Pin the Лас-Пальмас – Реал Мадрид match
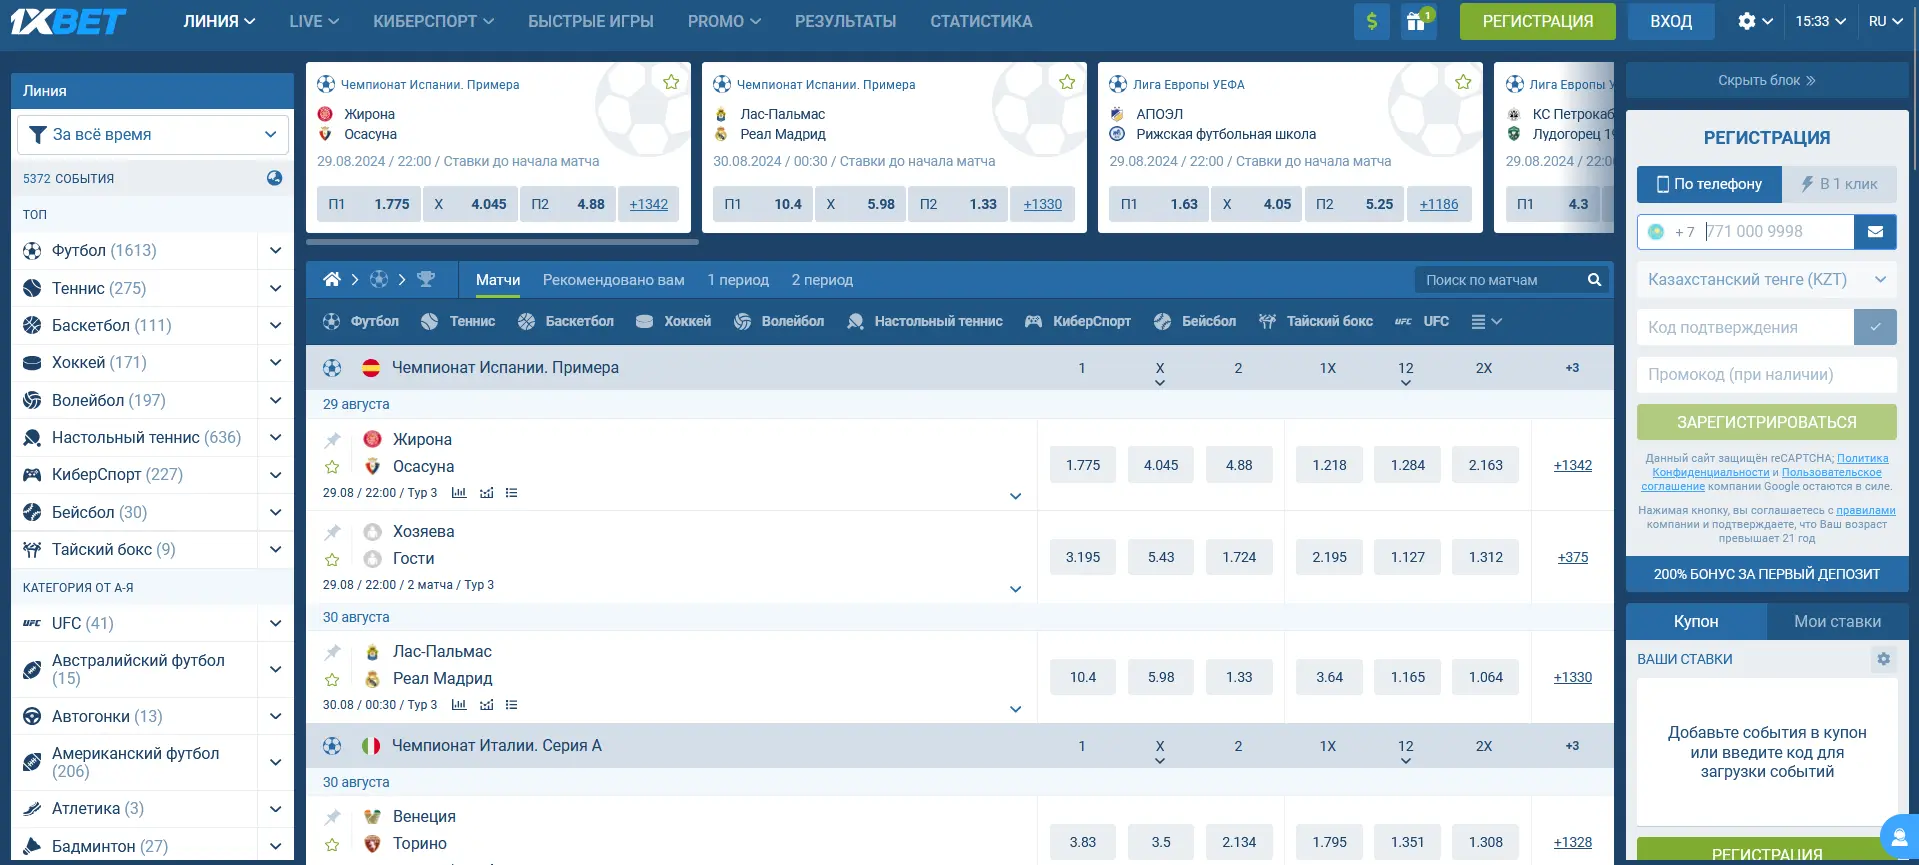 click(333, 652)
